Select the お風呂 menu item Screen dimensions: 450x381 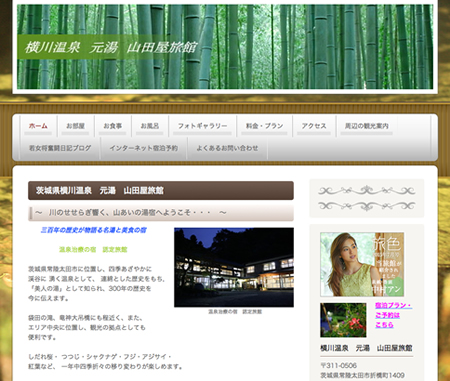(x=150, y=126)
